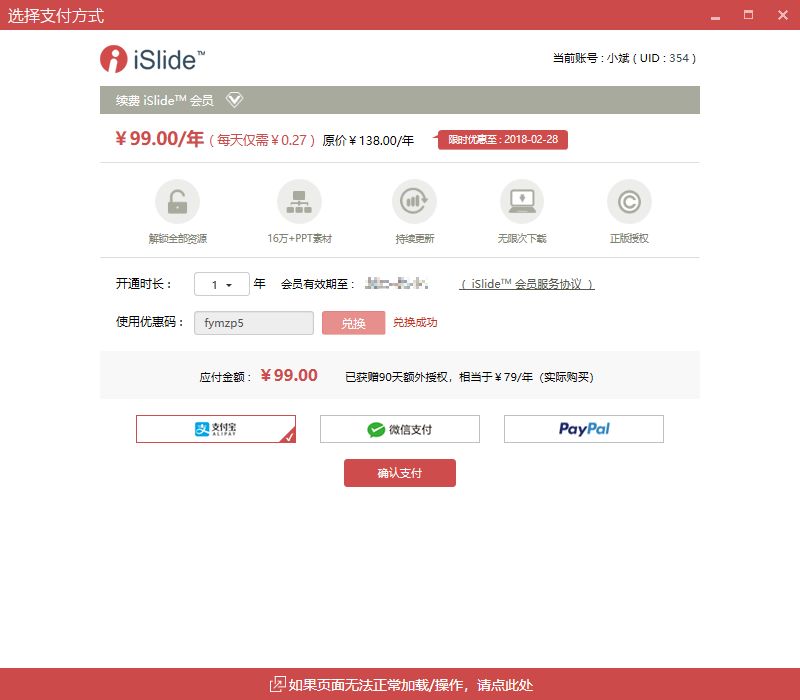This screenshot has width=800, height=700.
Task: Click the 兑换 redeem coupon button
Action: [354, 323]
